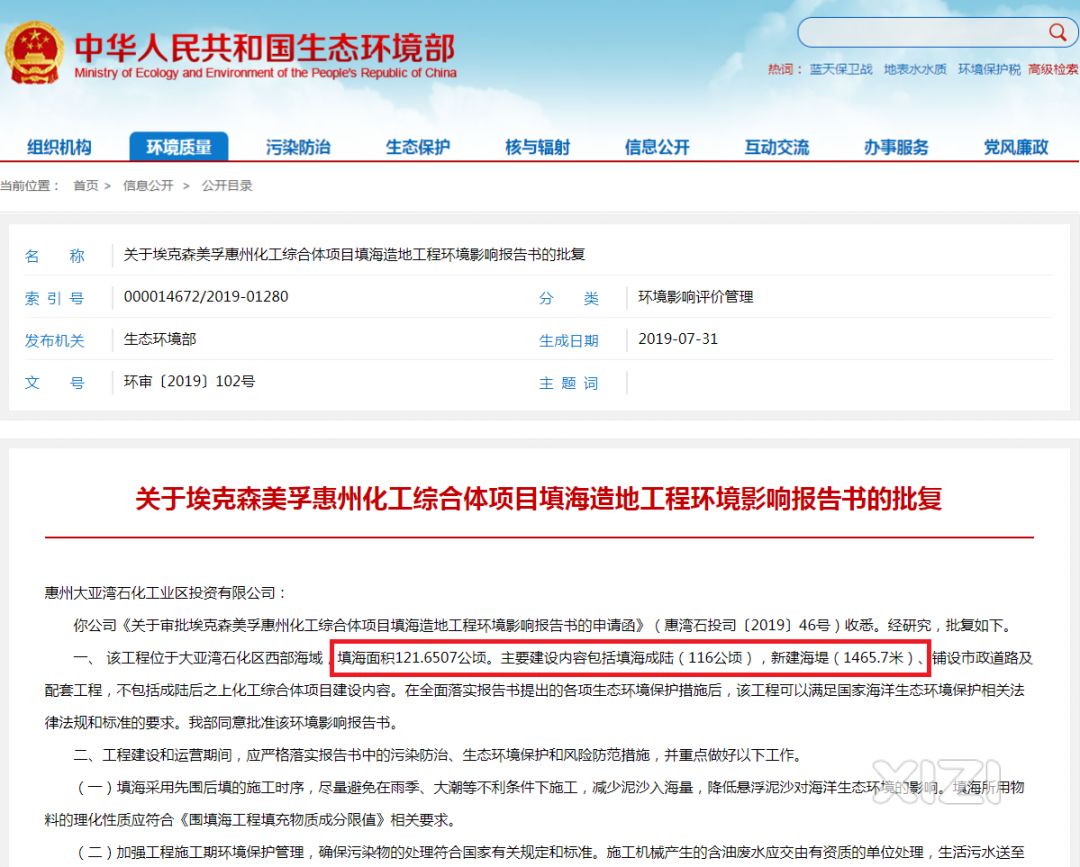Open the 高级检索 advanced search link
This screenshot has height=867, width=1080.
coord(1054,69)
